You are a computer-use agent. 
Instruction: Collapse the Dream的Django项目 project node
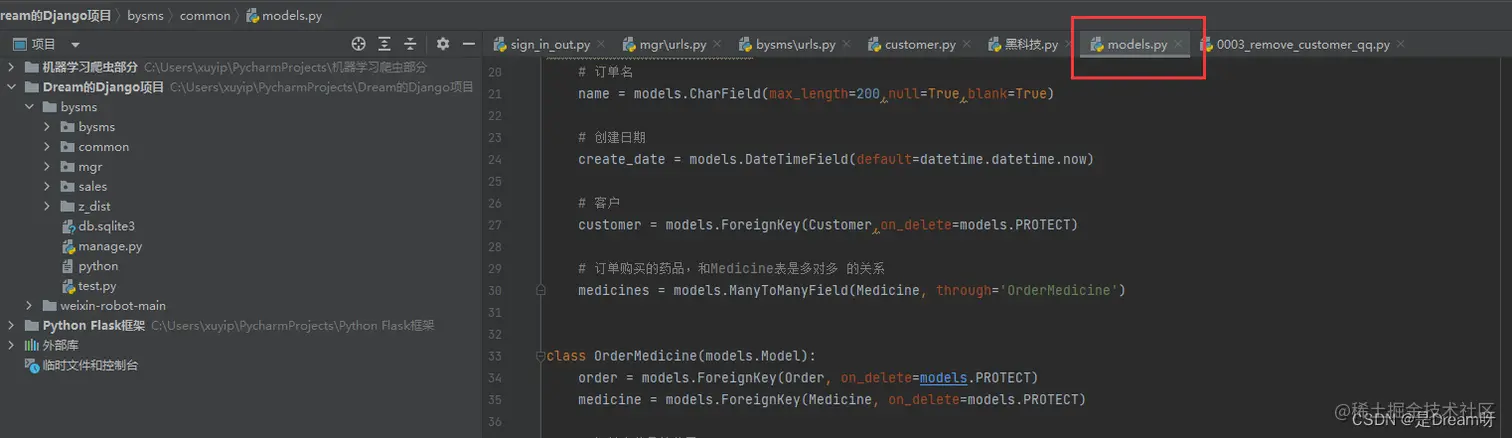[11, 87]
